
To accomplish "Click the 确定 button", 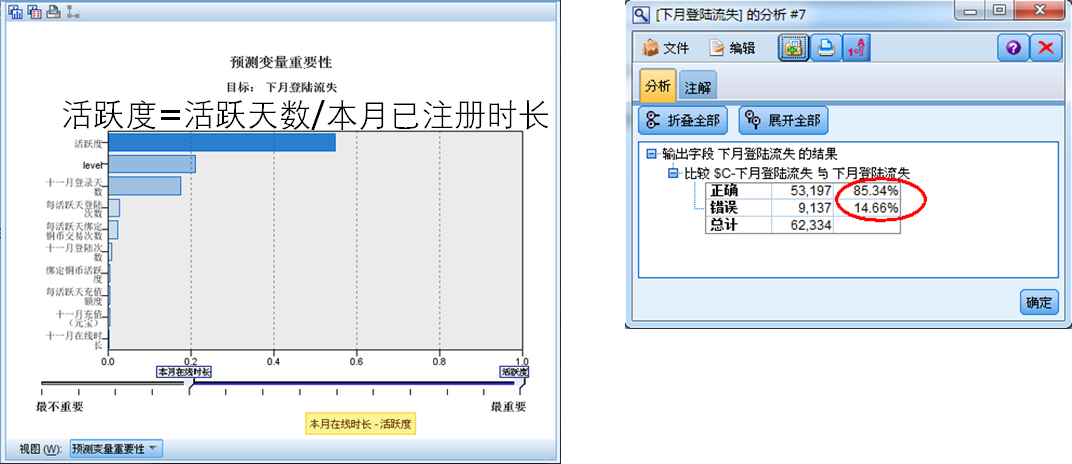I will tap(1039, 303).
